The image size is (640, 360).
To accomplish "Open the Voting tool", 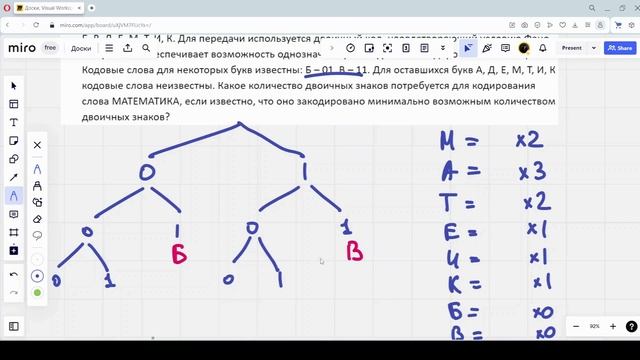I will click(369, 48).
